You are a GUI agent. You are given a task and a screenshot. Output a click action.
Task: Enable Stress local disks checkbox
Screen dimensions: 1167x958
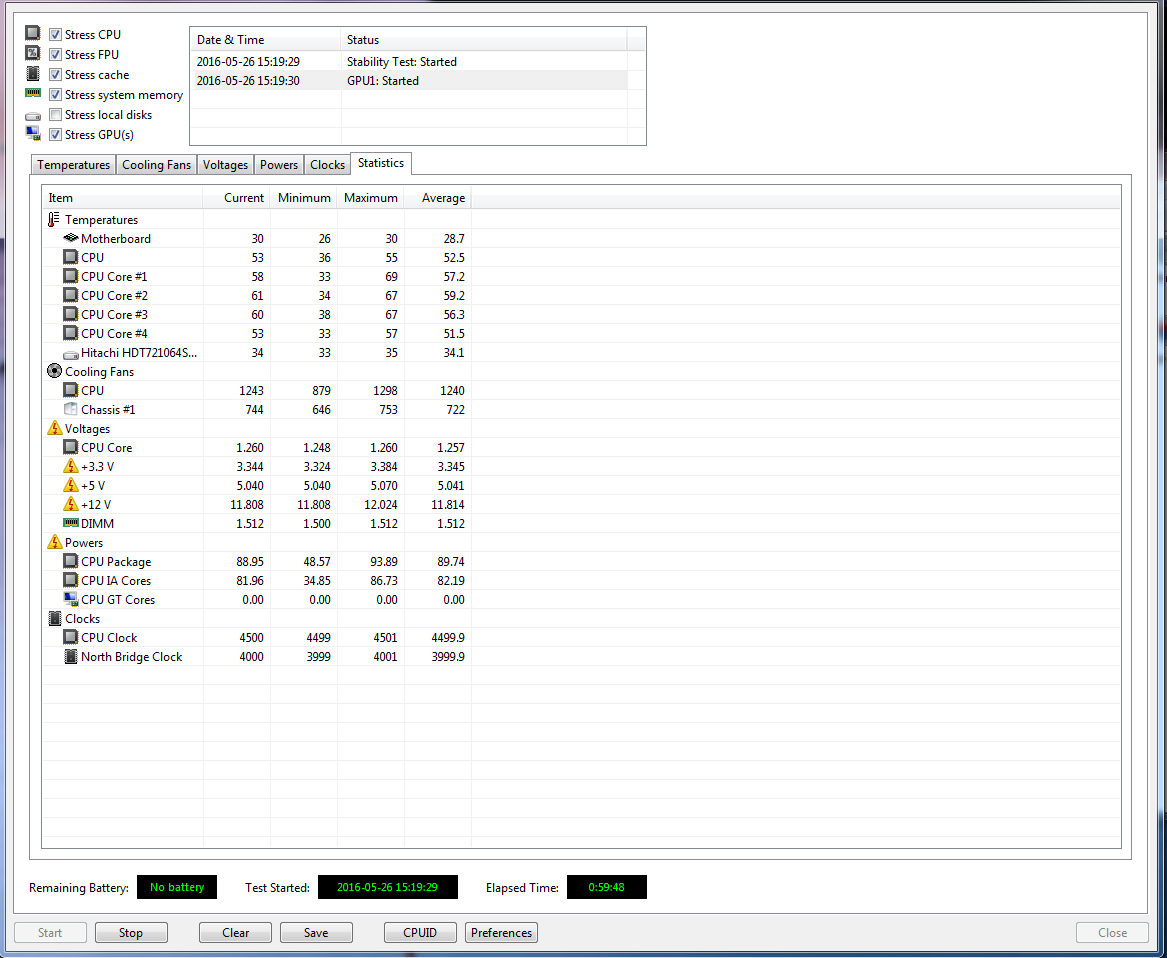[x=55, y=115]
